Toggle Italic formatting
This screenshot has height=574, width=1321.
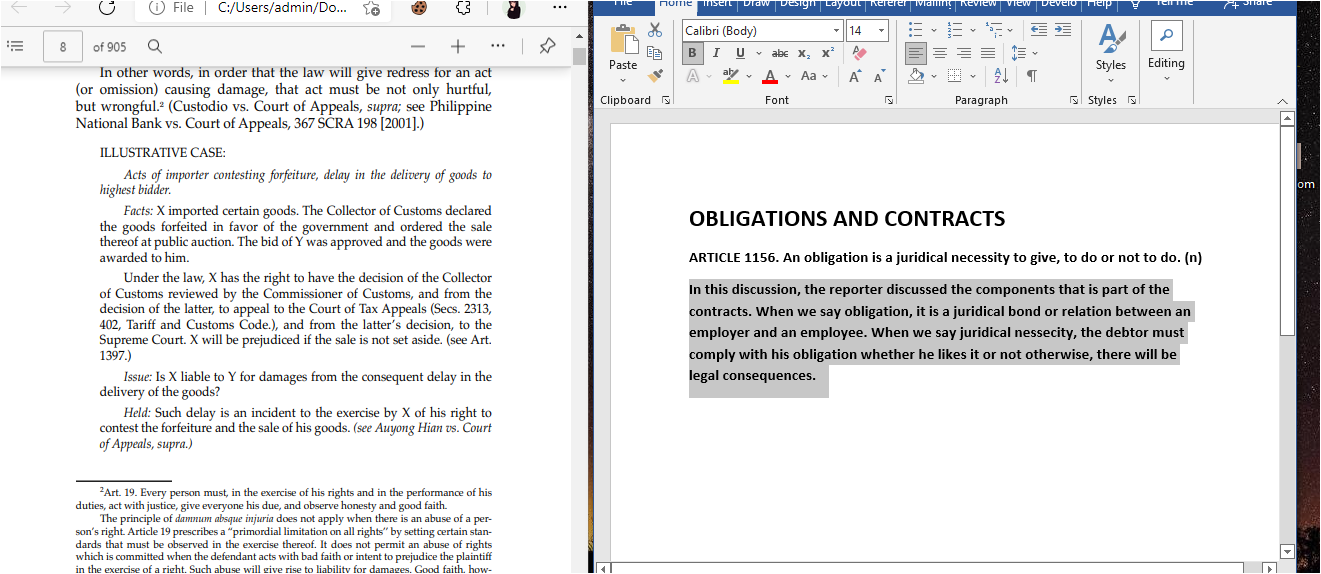(716, 53)
